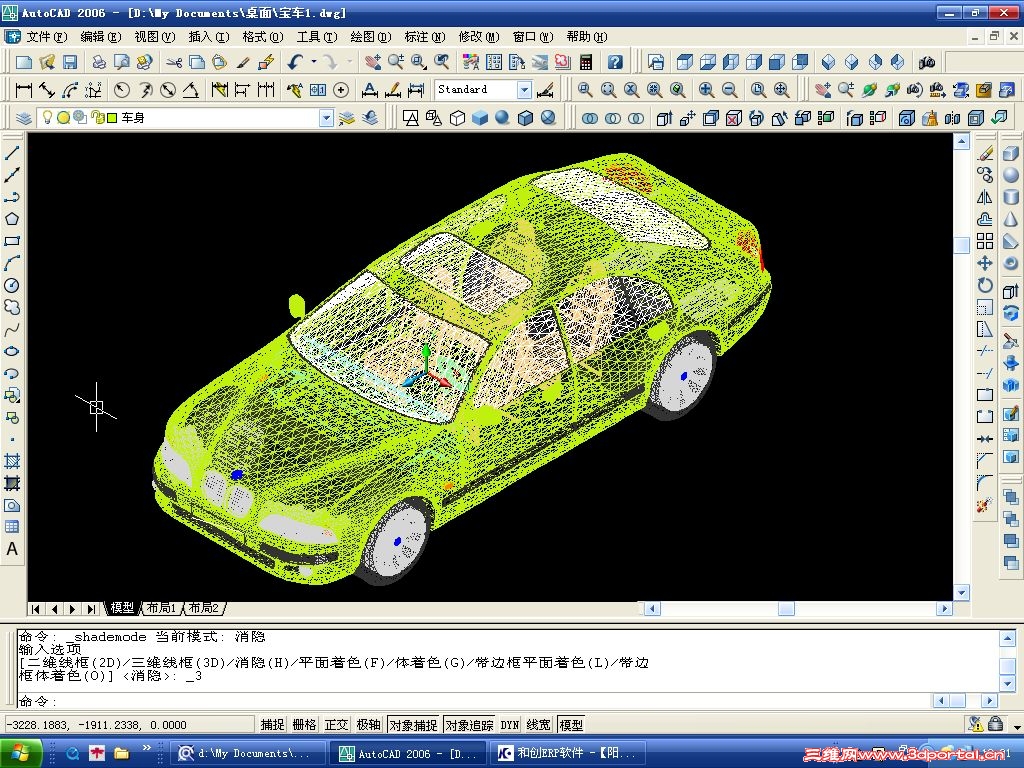Click the Layer Properties Manager icon
1024x768 pixels.
coord(24,118)
